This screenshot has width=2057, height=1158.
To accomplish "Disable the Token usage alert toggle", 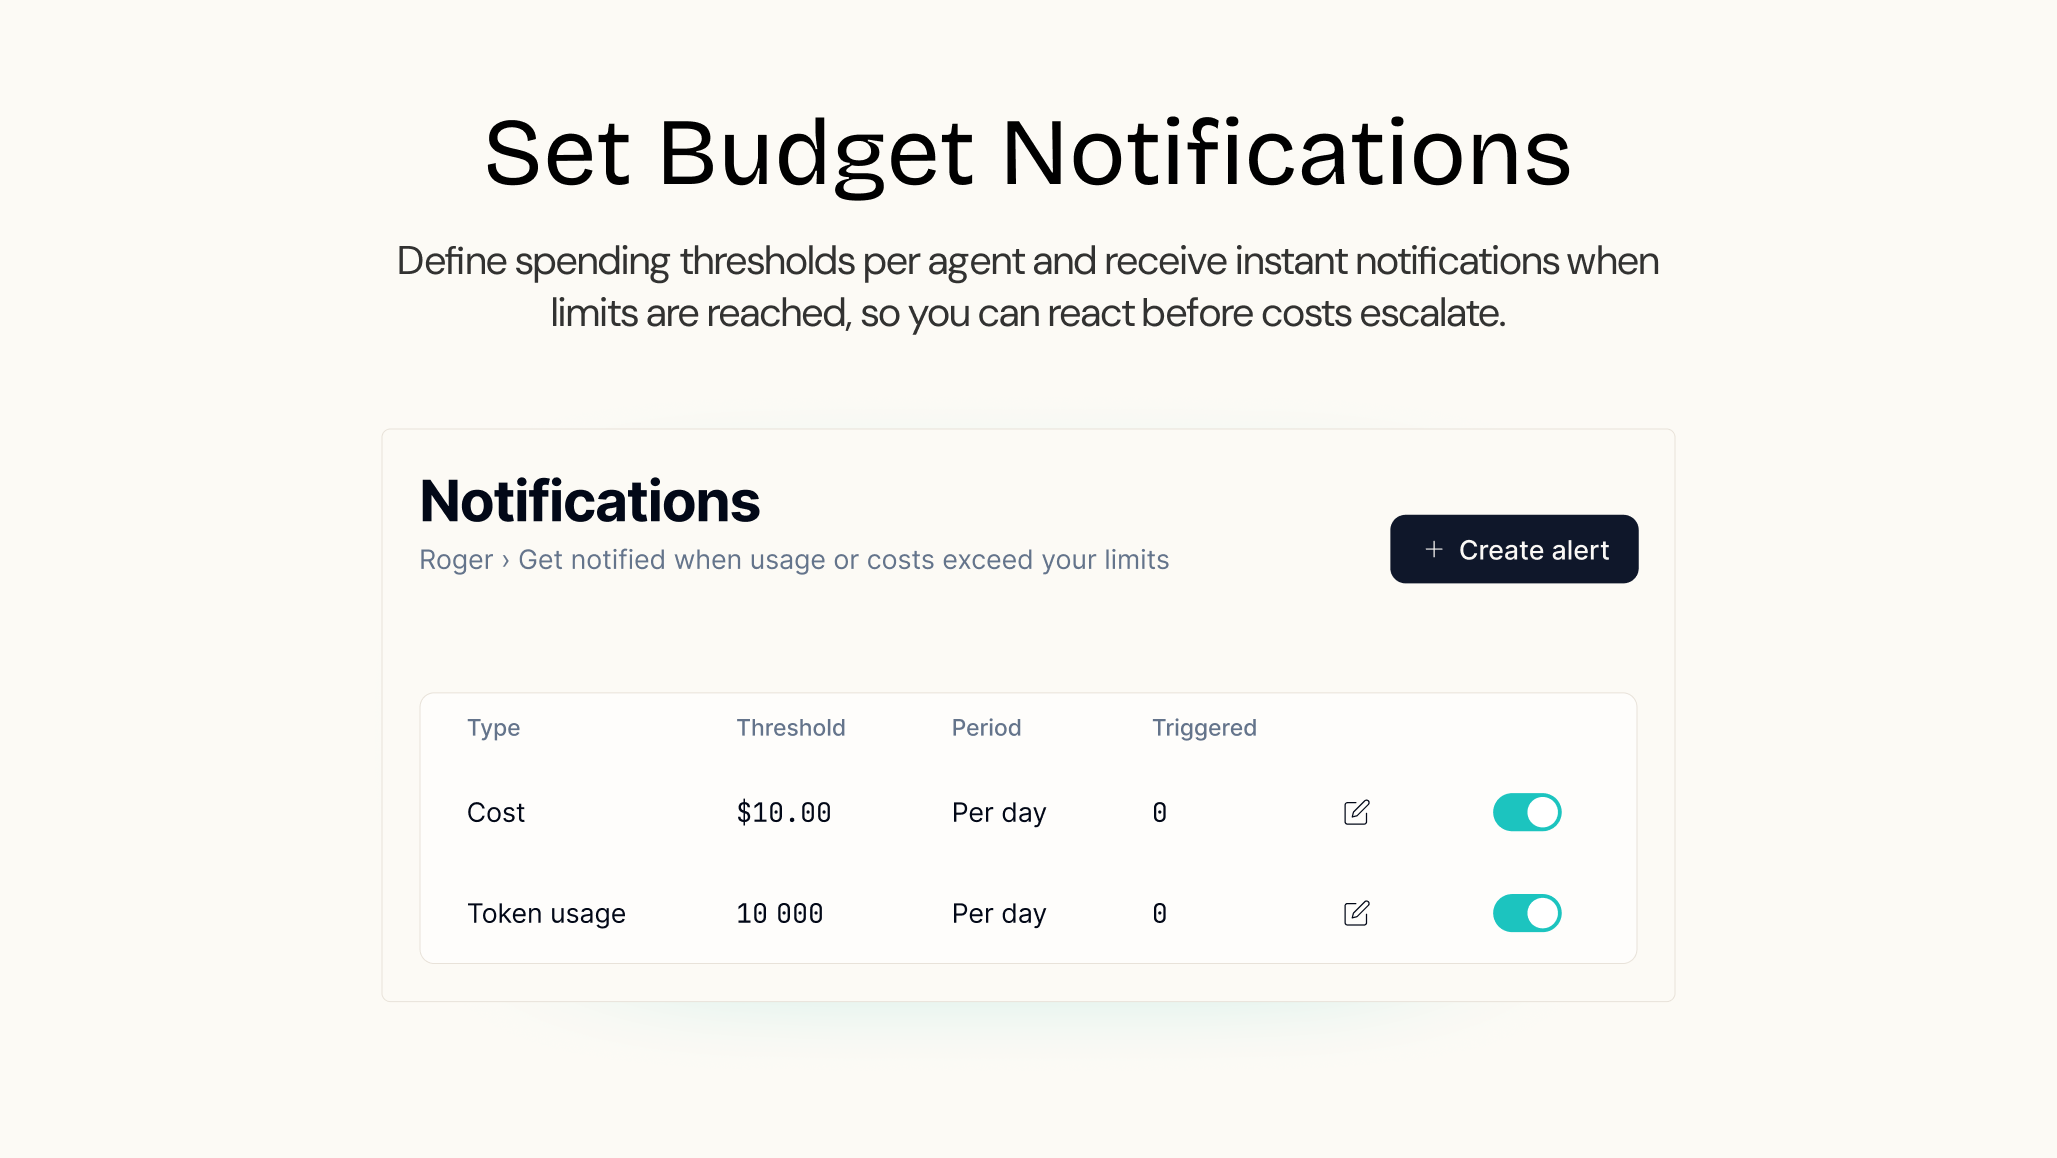I will point(1526,912).
